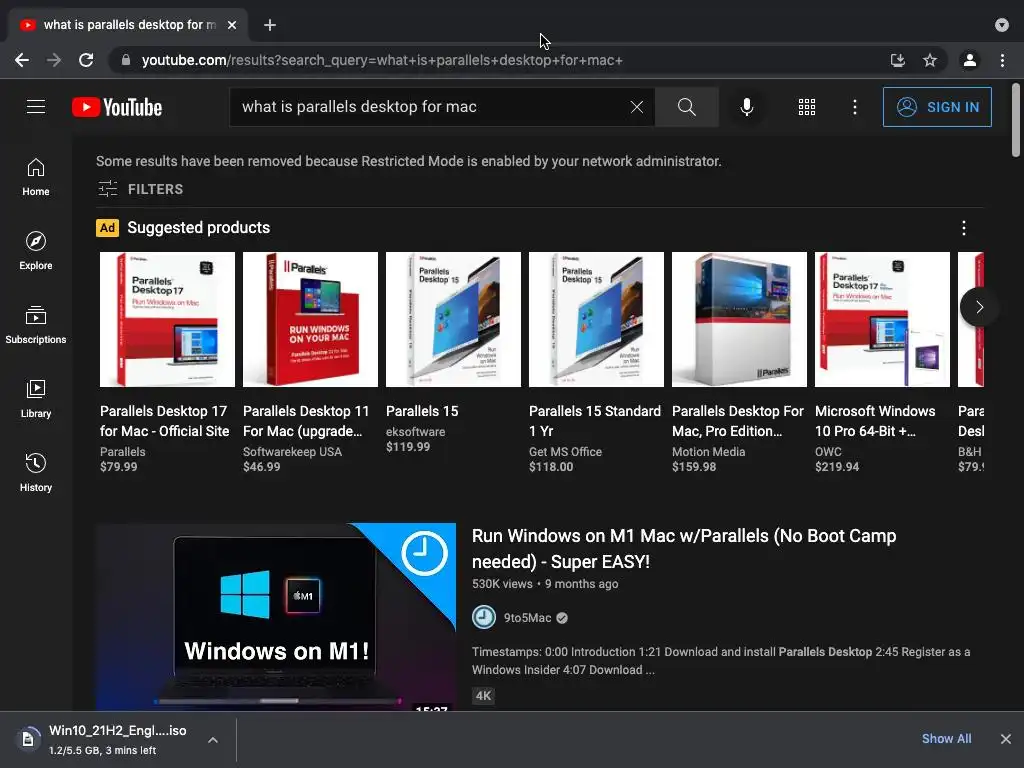Viewport: 1024px width, 768px height.
Task: Click the YouTube logo
Action: tap(117, 107)
